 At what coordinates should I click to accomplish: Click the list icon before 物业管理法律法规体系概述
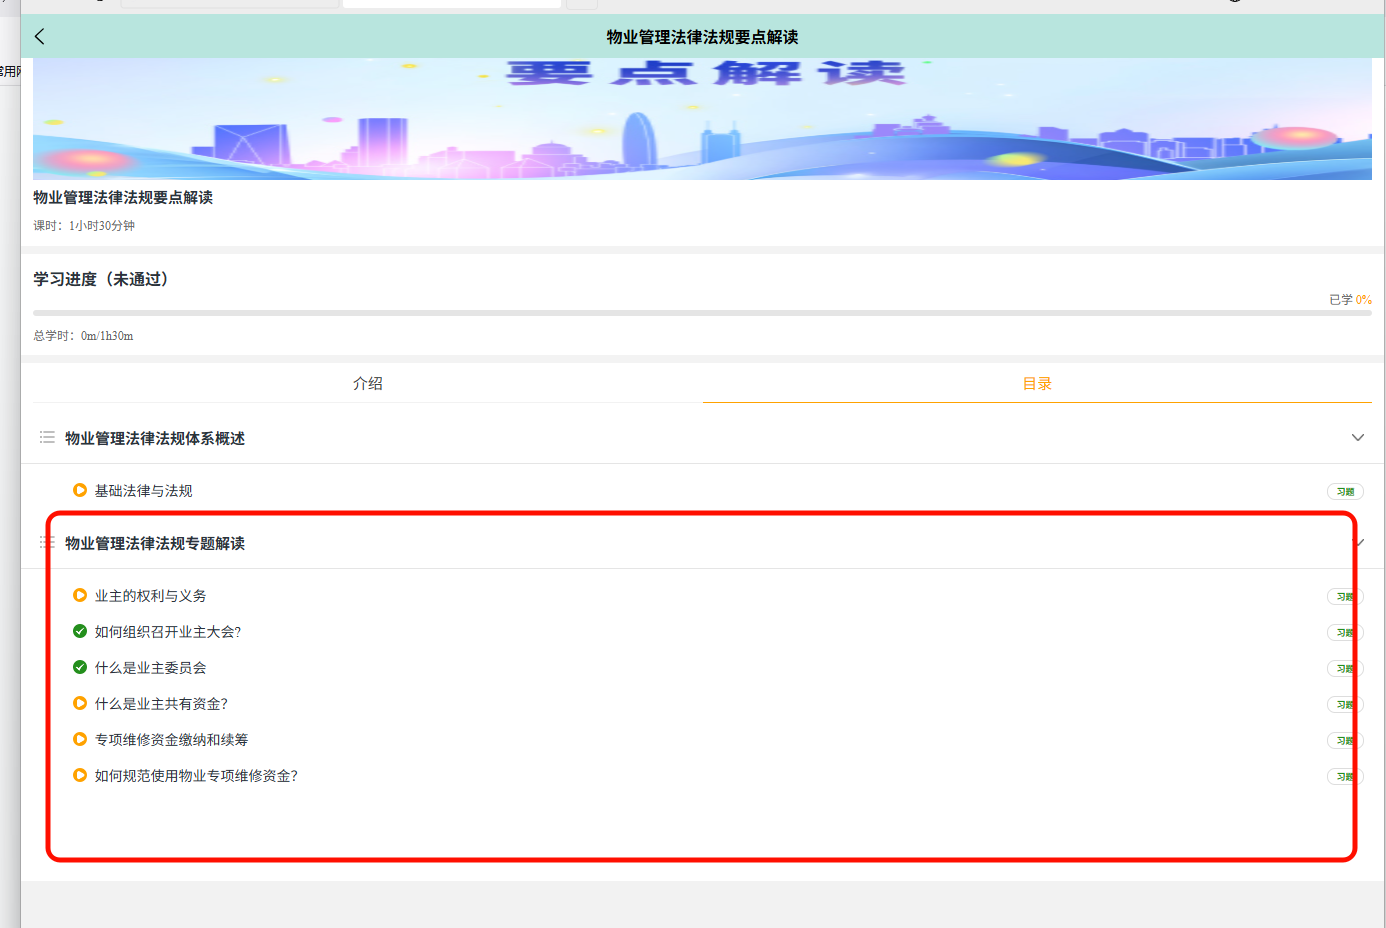(x=46, y=437)
